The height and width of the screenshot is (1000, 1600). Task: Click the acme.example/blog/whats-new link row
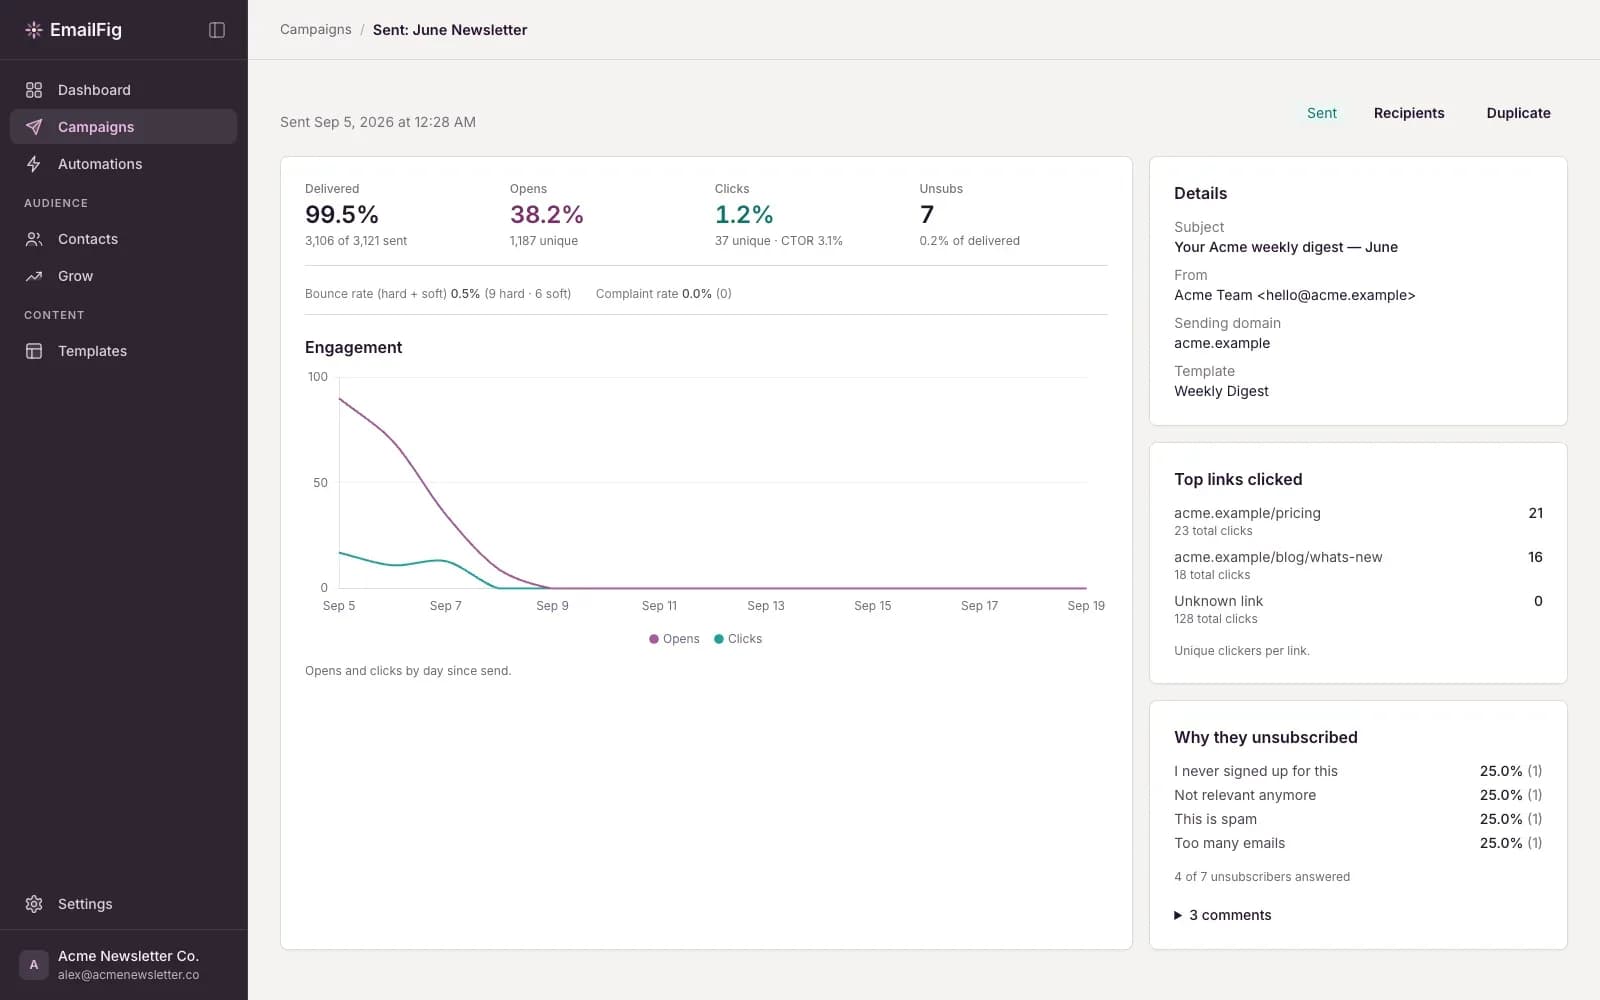point(1358,565)
